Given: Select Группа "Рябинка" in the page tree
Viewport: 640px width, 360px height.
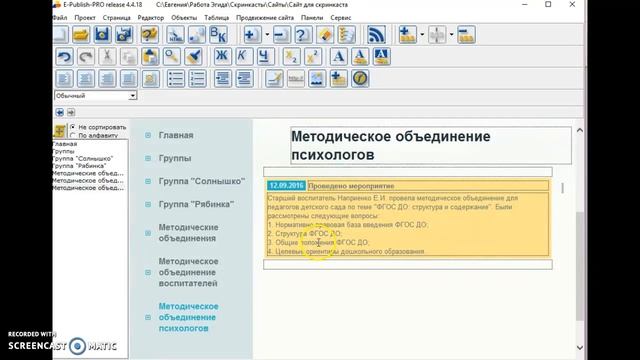Looking at the screenshot, I should pyautogui.click(x=80, y=166).
